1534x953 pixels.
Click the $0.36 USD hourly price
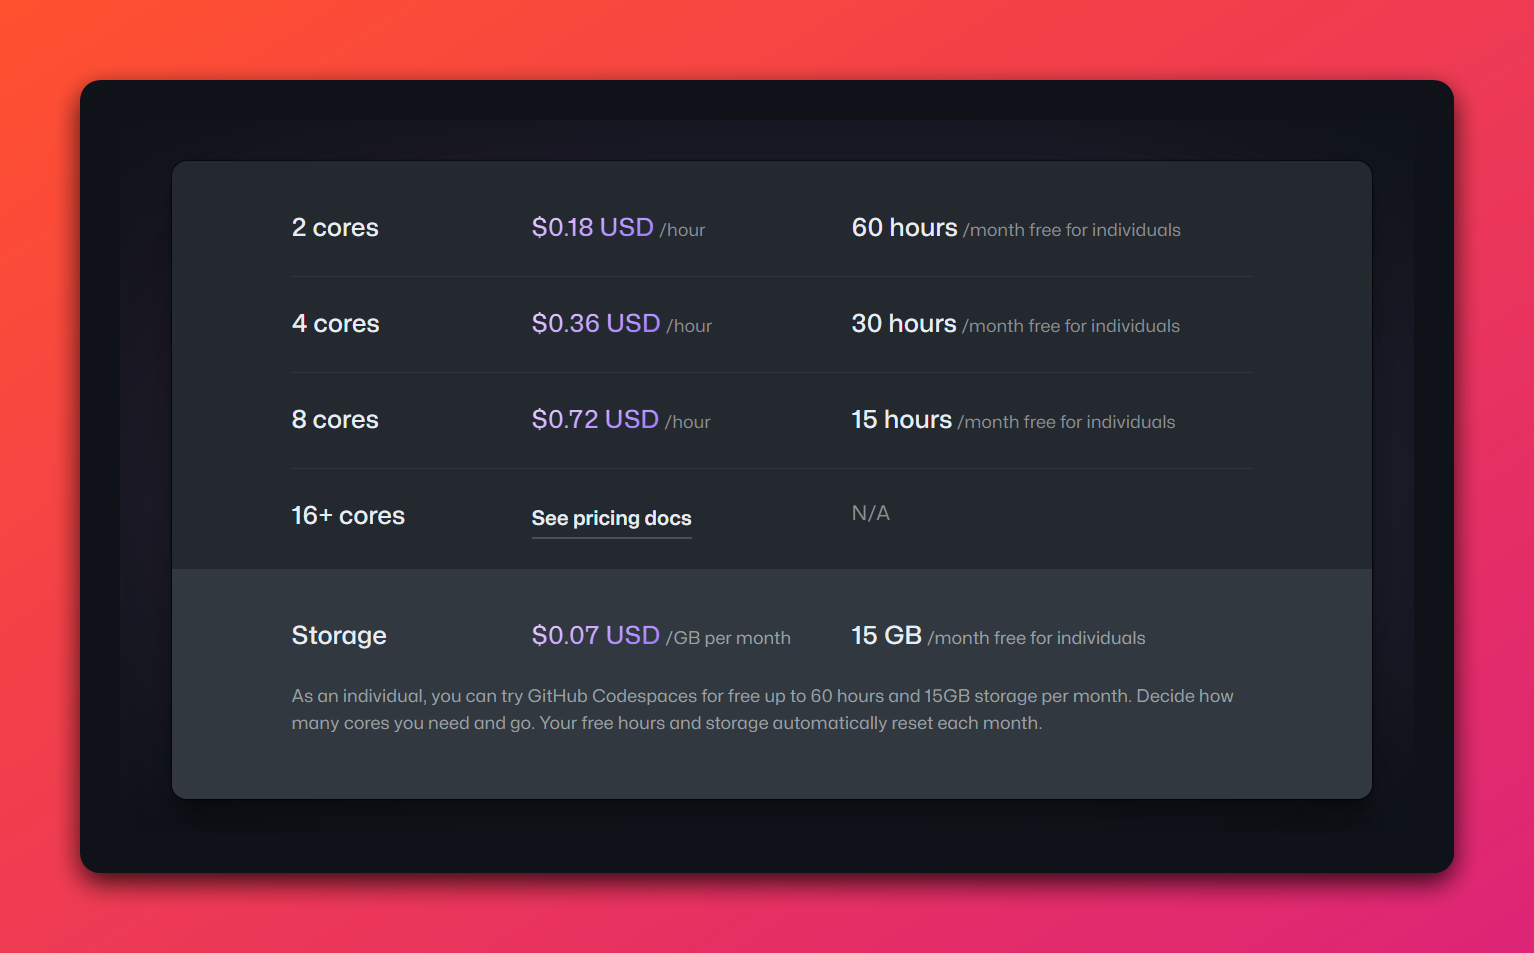coord(596,324)
